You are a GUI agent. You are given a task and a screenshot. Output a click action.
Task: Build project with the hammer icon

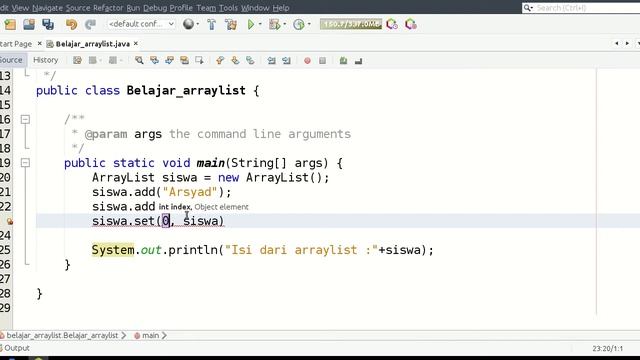(x=211, y=24)
